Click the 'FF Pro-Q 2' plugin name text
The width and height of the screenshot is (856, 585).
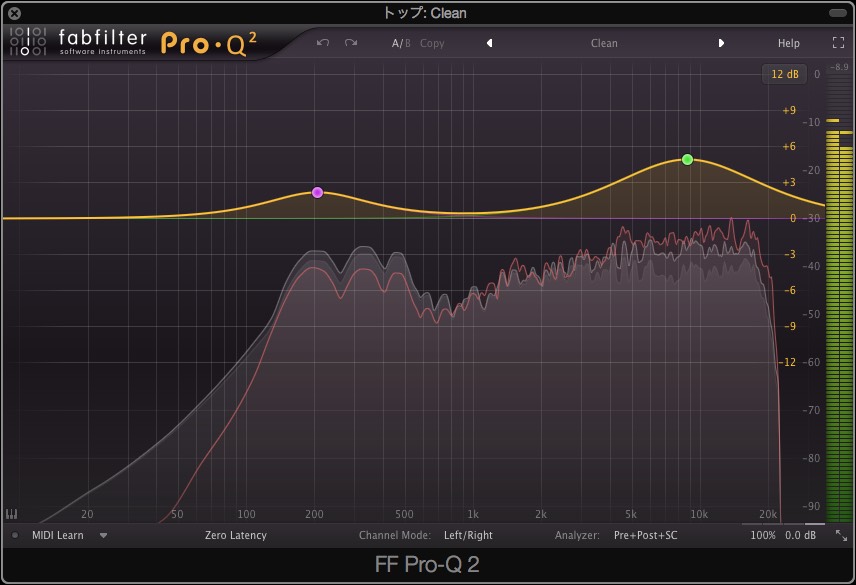(427, 564)
